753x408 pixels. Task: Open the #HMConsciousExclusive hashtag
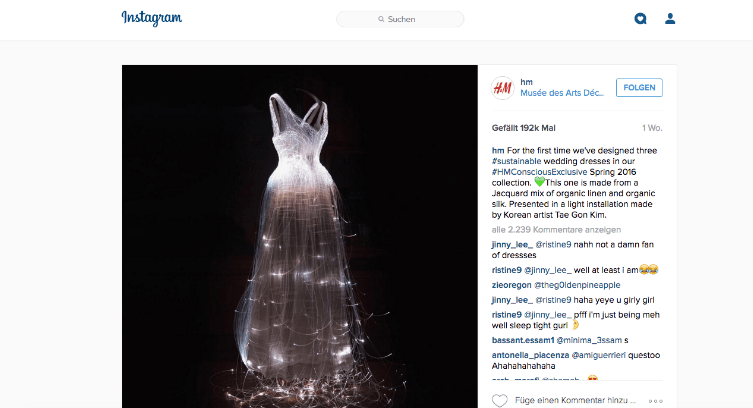click(539, 172)
